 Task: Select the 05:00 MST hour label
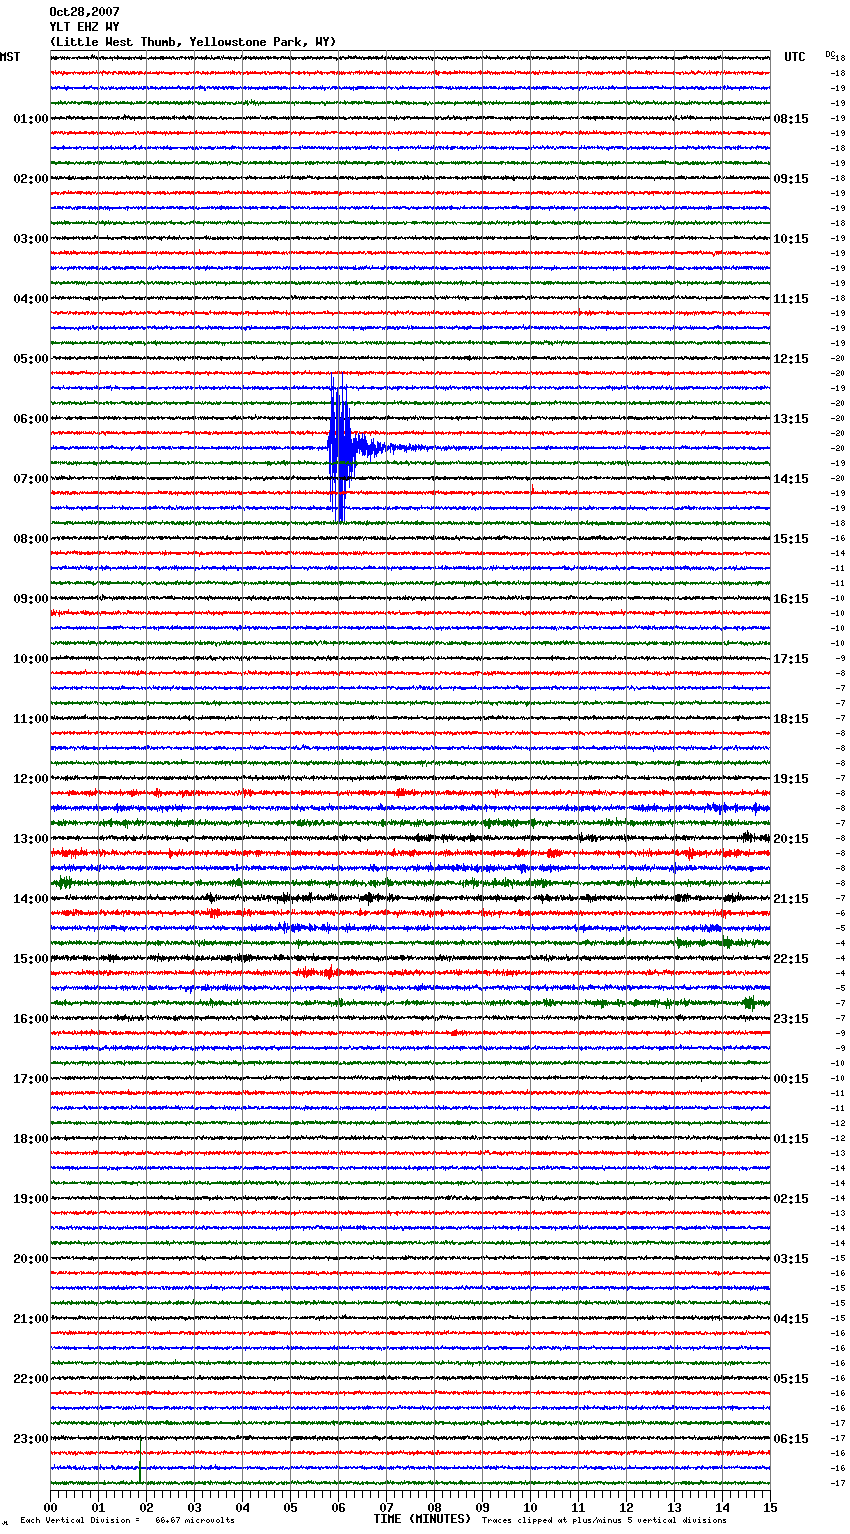click(30, 359)
